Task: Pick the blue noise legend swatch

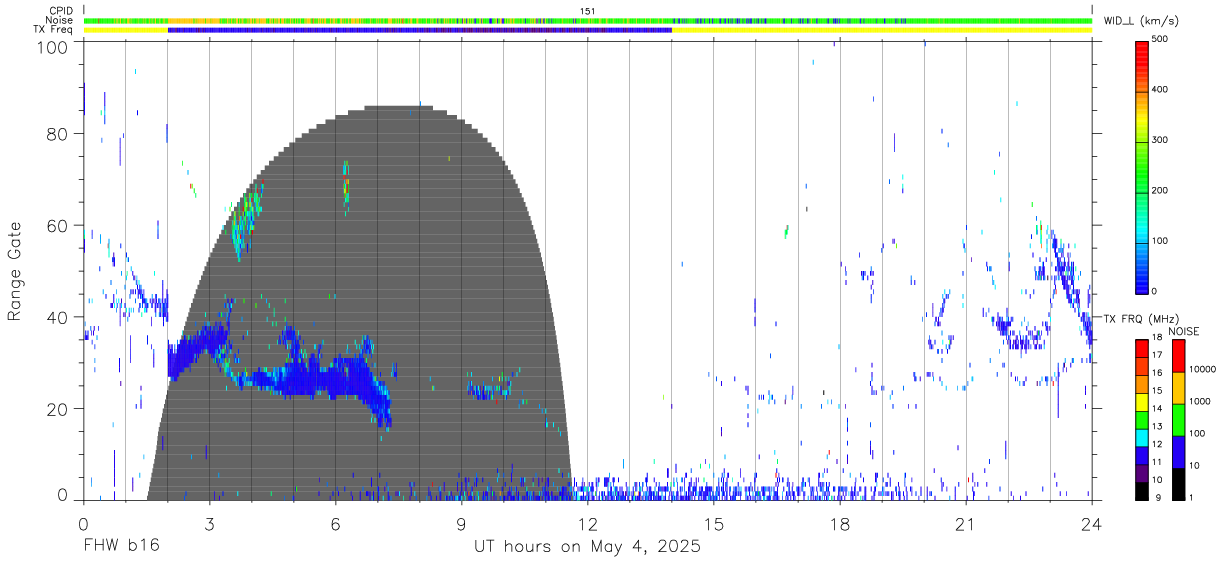Action: coord(1178,450)
